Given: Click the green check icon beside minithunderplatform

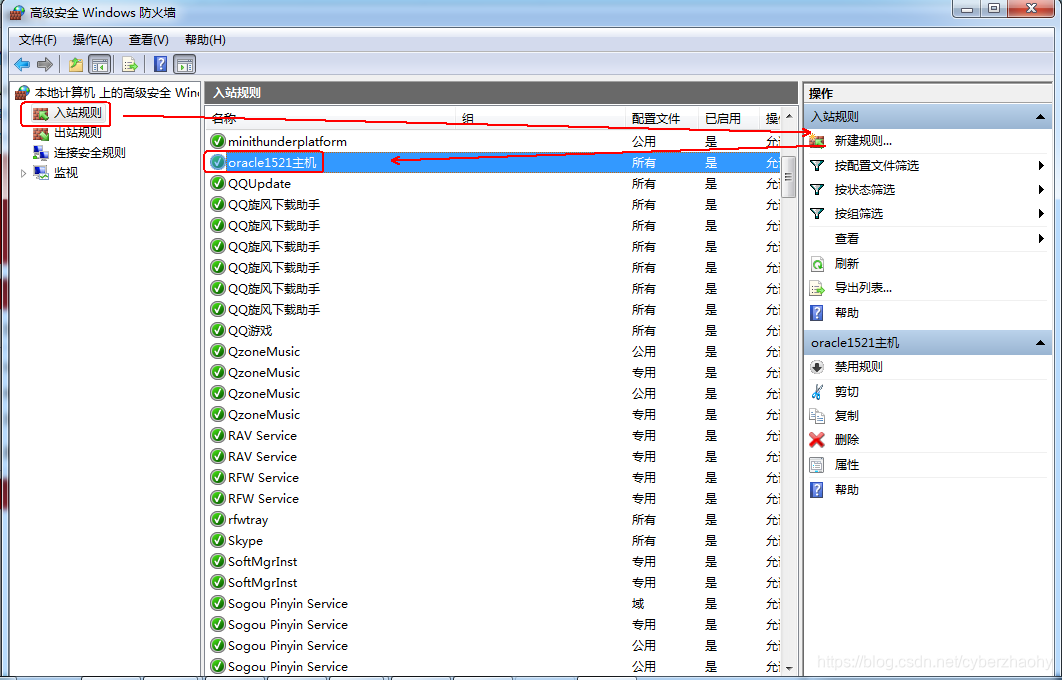Looking at the screenshot, I should pyautogui.click(x=217, y=141).
